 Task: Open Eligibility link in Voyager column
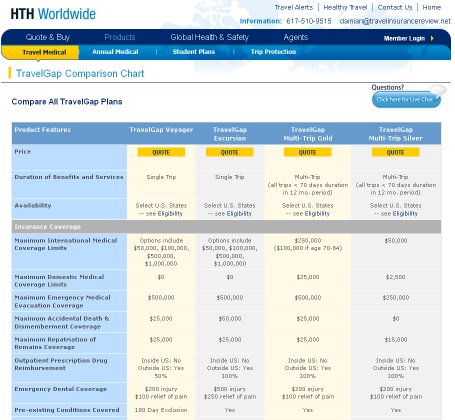click(170, 214)
